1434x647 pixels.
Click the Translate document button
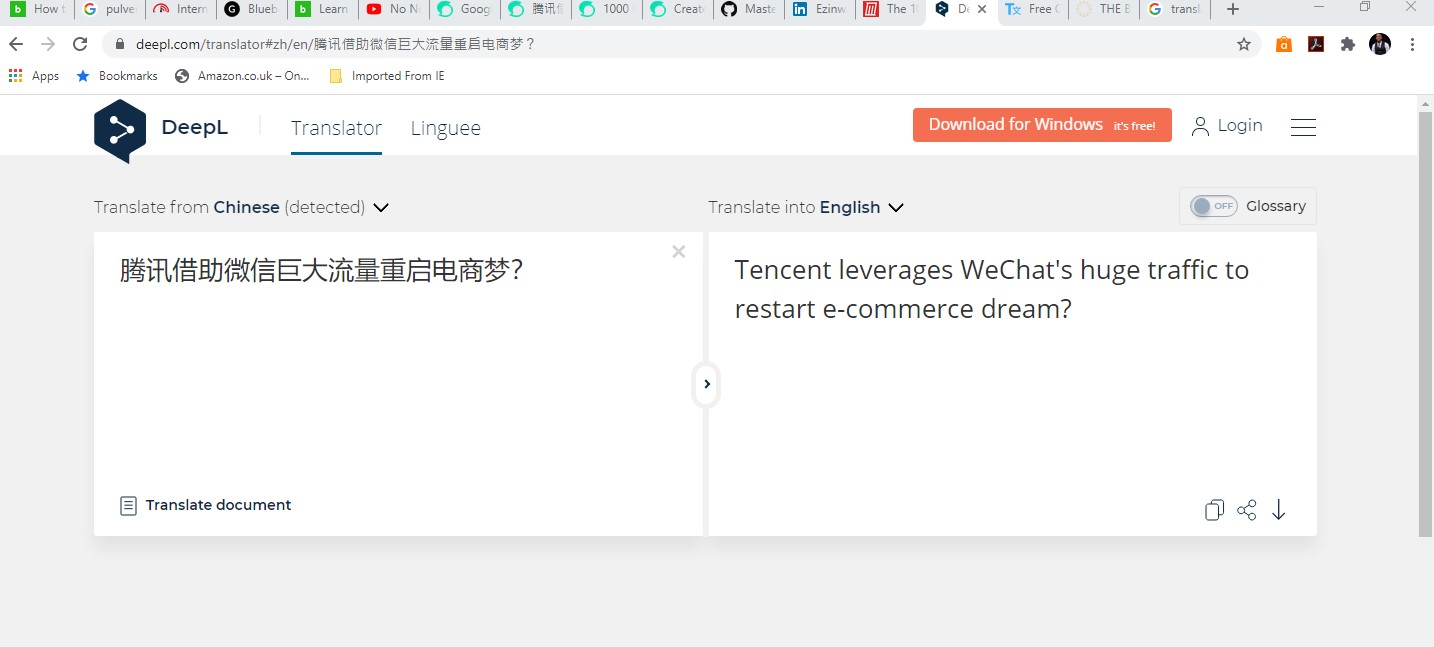pos(206,505)
